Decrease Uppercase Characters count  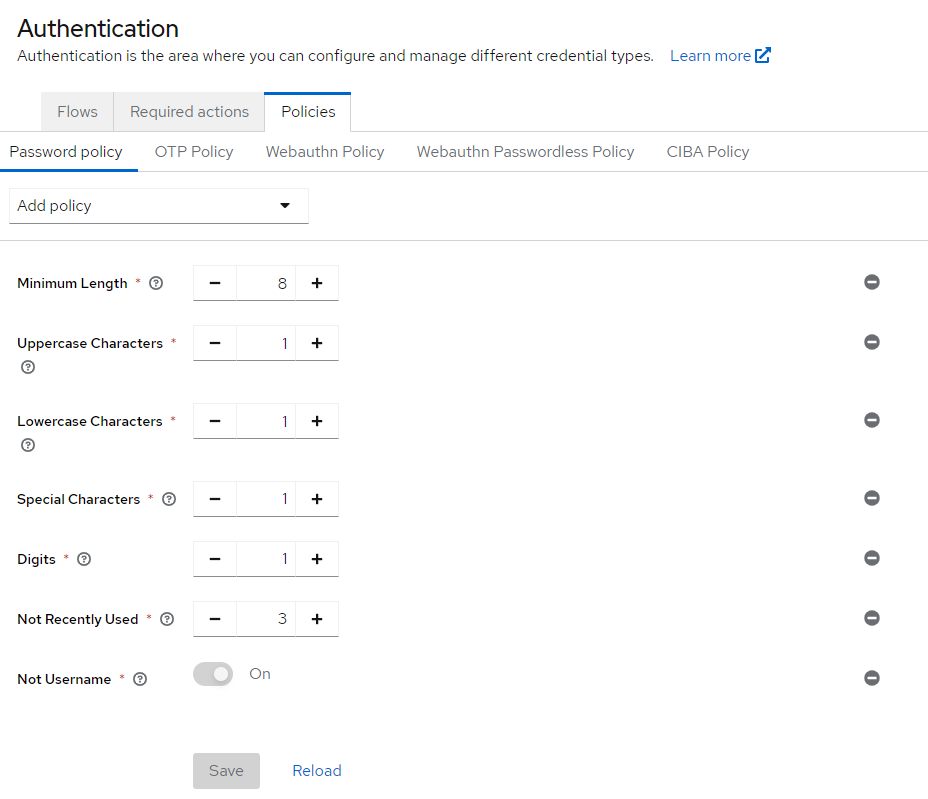pyautogui.click(x=215, y=343)
